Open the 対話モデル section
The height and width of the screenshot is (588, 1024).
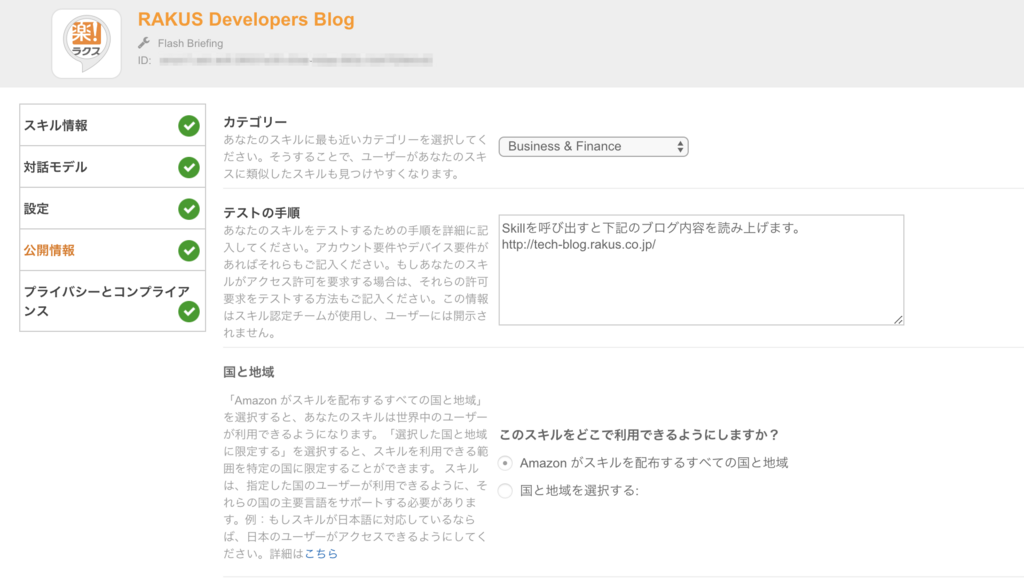(x=112, y=167)
